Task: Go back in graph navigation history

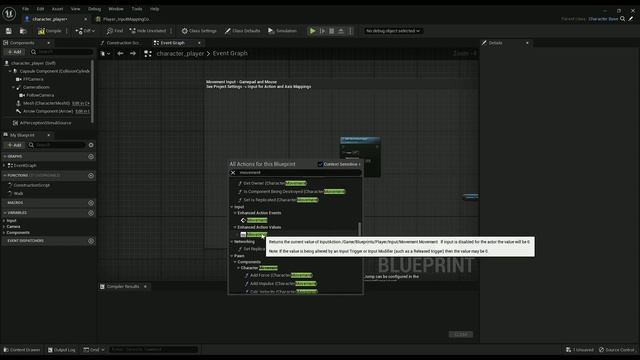Action: [120, 53]
